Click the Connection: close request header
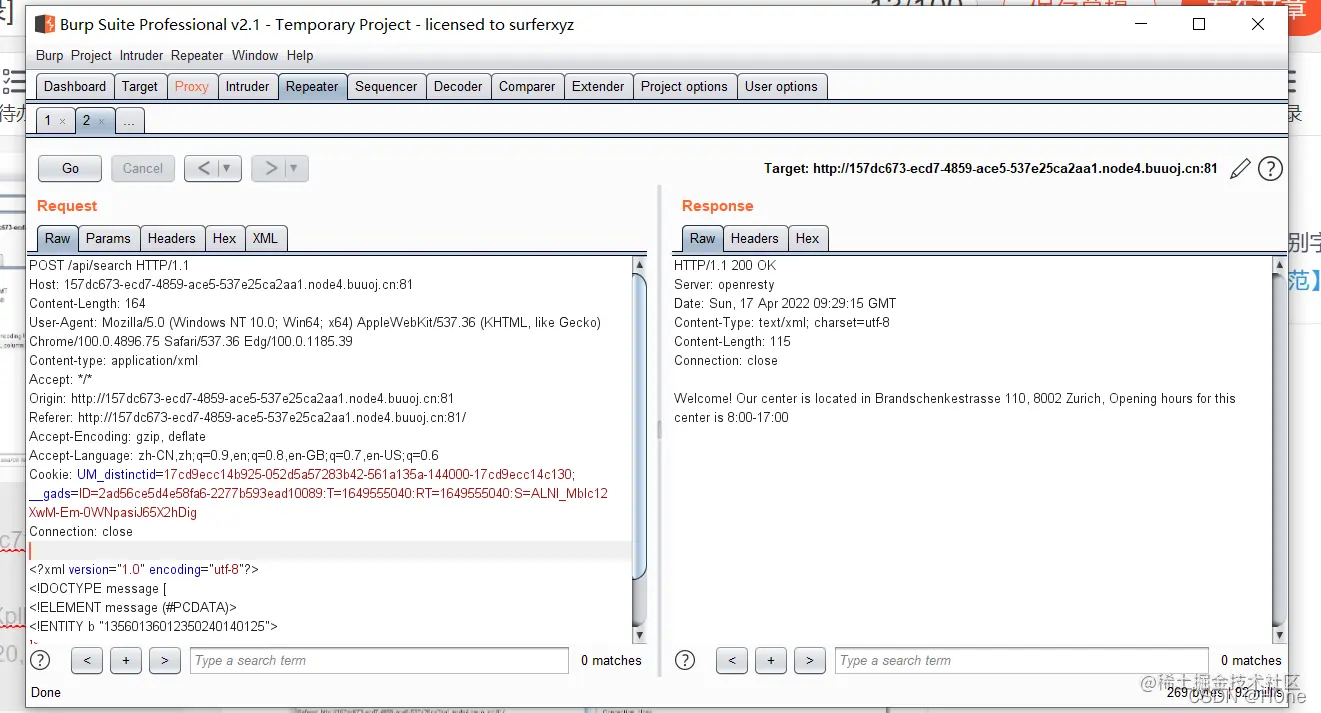 point(81,532)
